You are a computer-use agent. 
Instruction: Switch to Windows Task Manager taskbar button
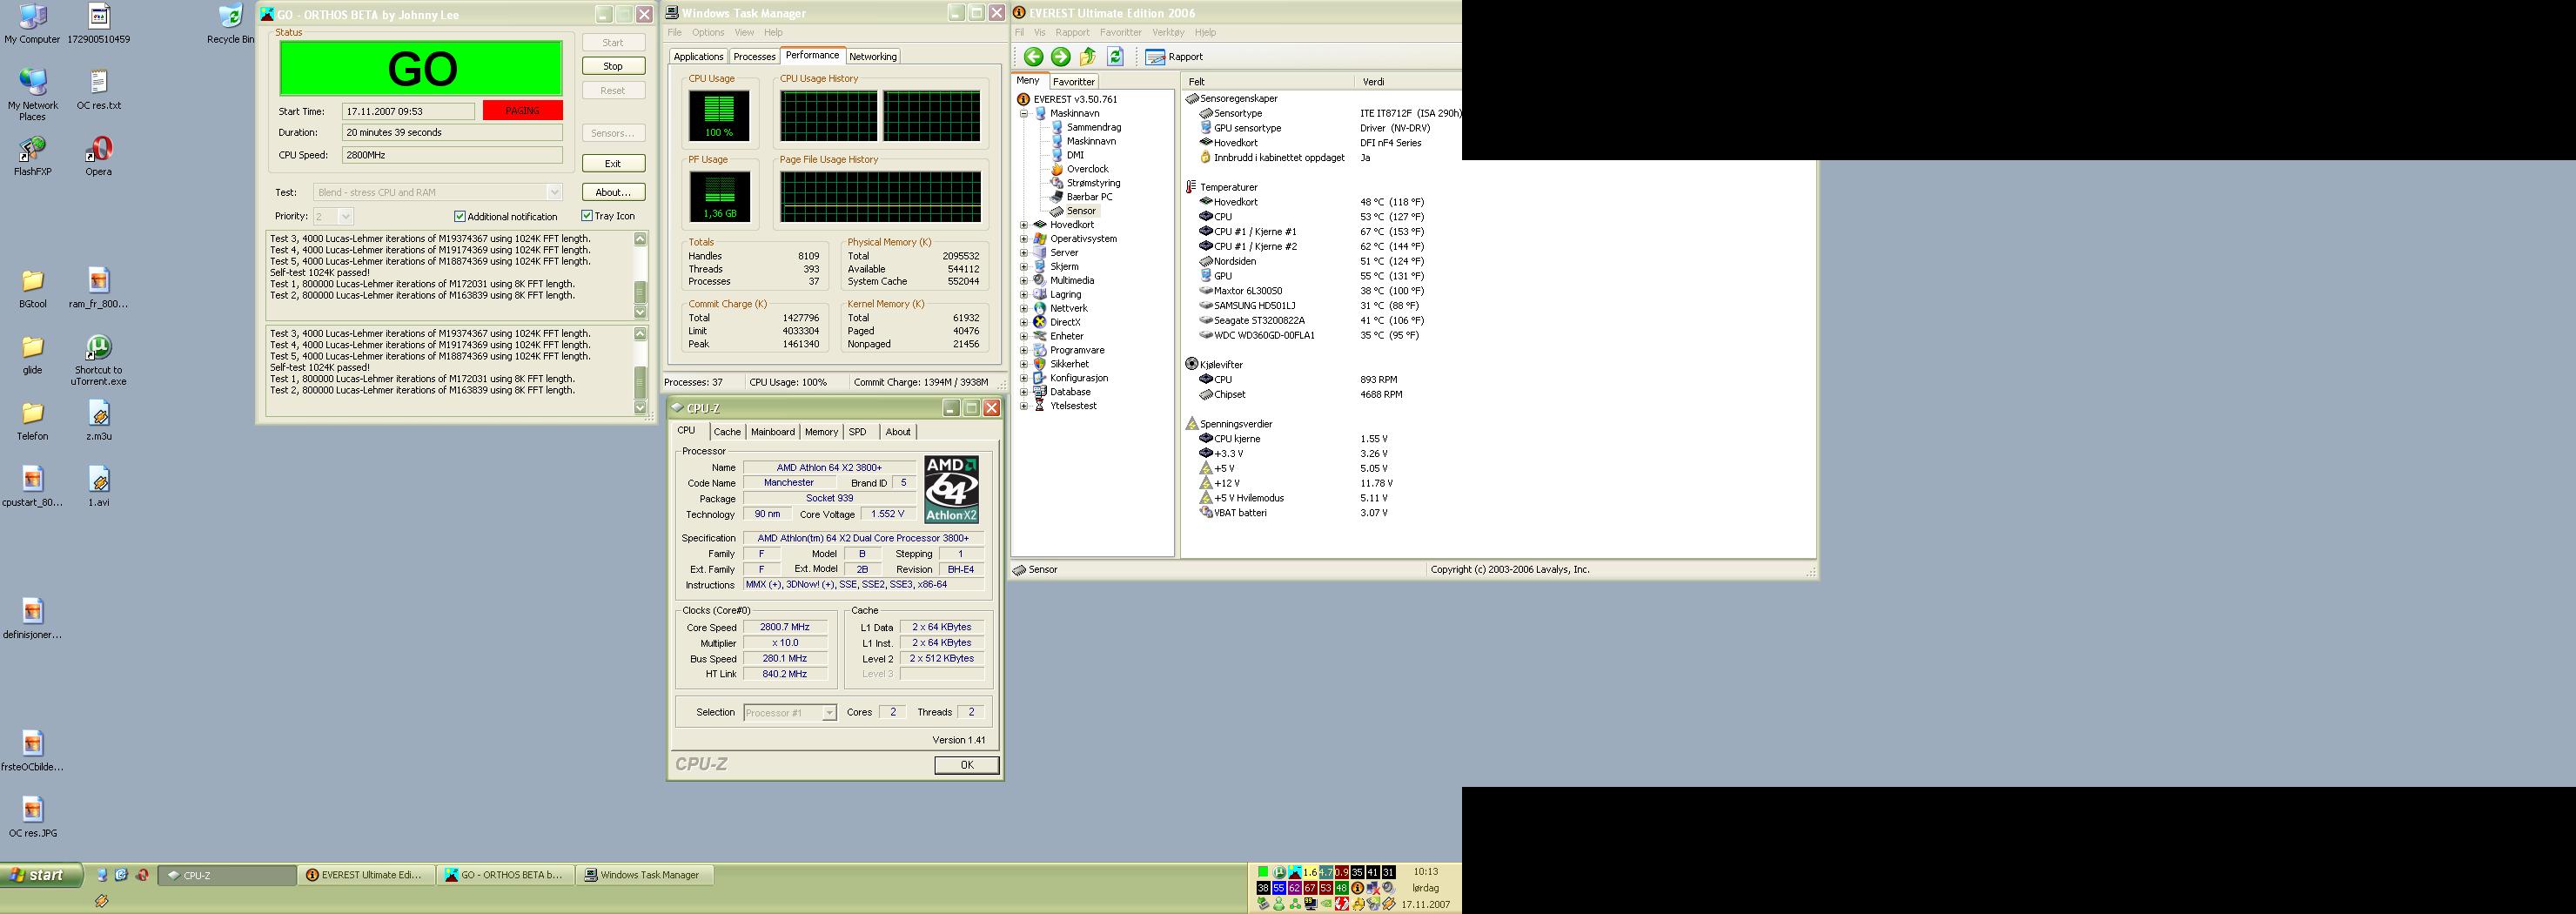pyautogui.click(x=647, y=875)
